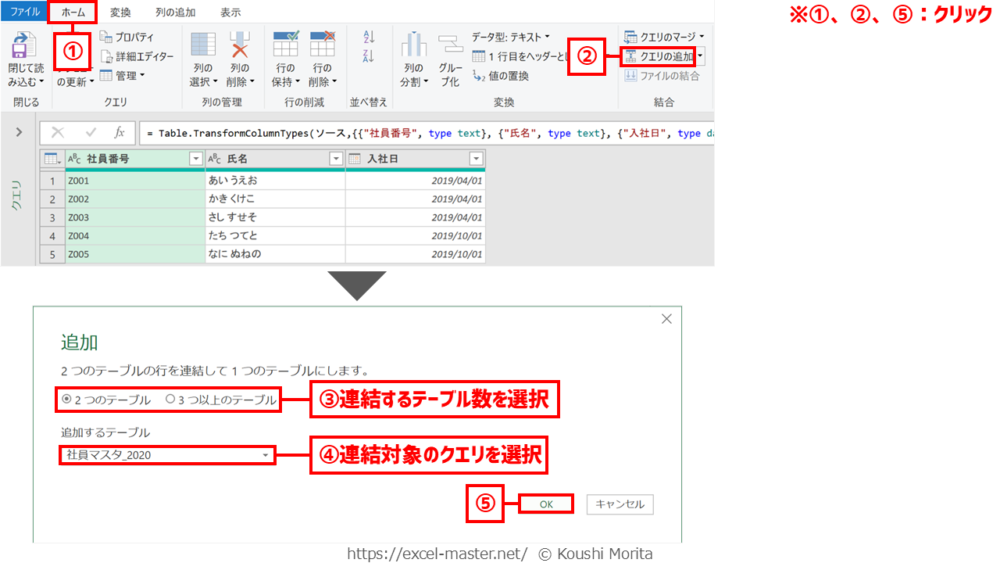Select the 2つのテーブル radio button
The image size is (1000, 563).
click(67, 400)
